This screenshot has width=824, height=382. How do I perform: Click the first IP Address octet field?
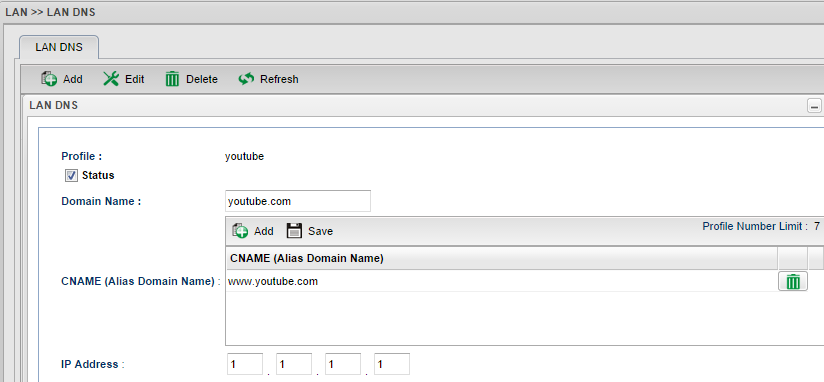(x=244, y=364)
